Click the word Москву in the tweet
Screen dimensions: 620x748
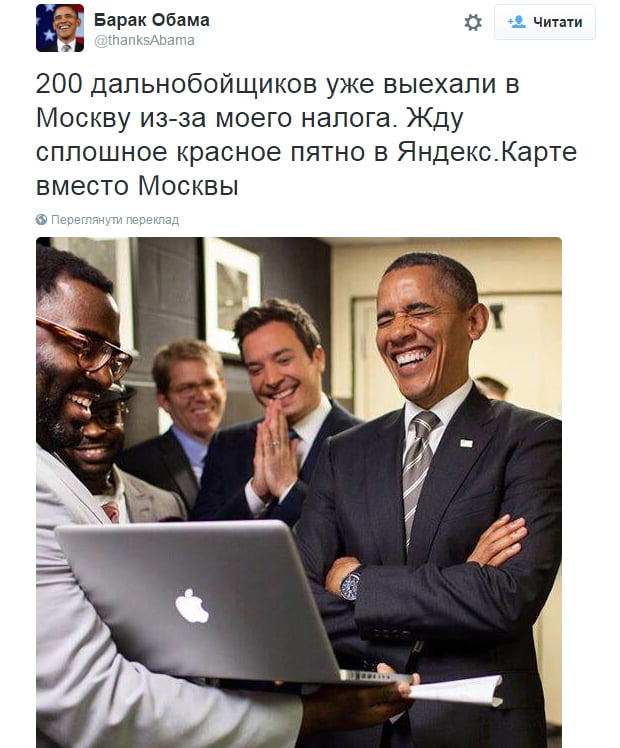click(83, 118)
